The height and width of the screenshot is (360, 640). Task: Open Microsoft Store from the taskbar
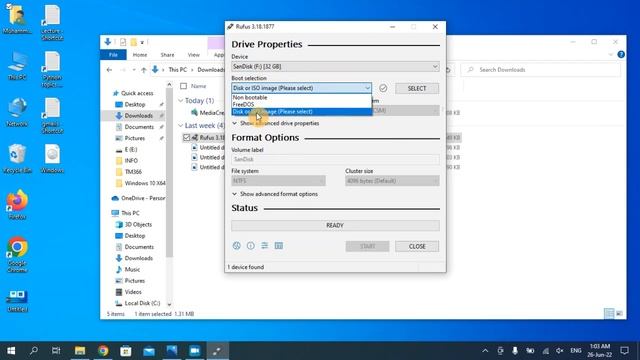coord(126,351)
